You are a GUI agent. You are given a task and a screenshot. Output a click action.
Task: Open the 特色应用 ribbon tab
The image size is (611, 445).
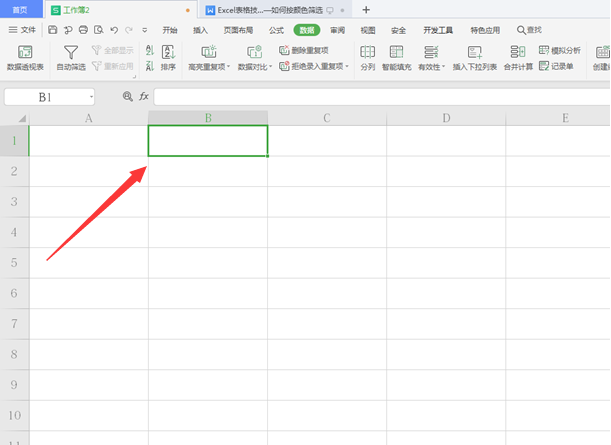(x=485, y=30)
